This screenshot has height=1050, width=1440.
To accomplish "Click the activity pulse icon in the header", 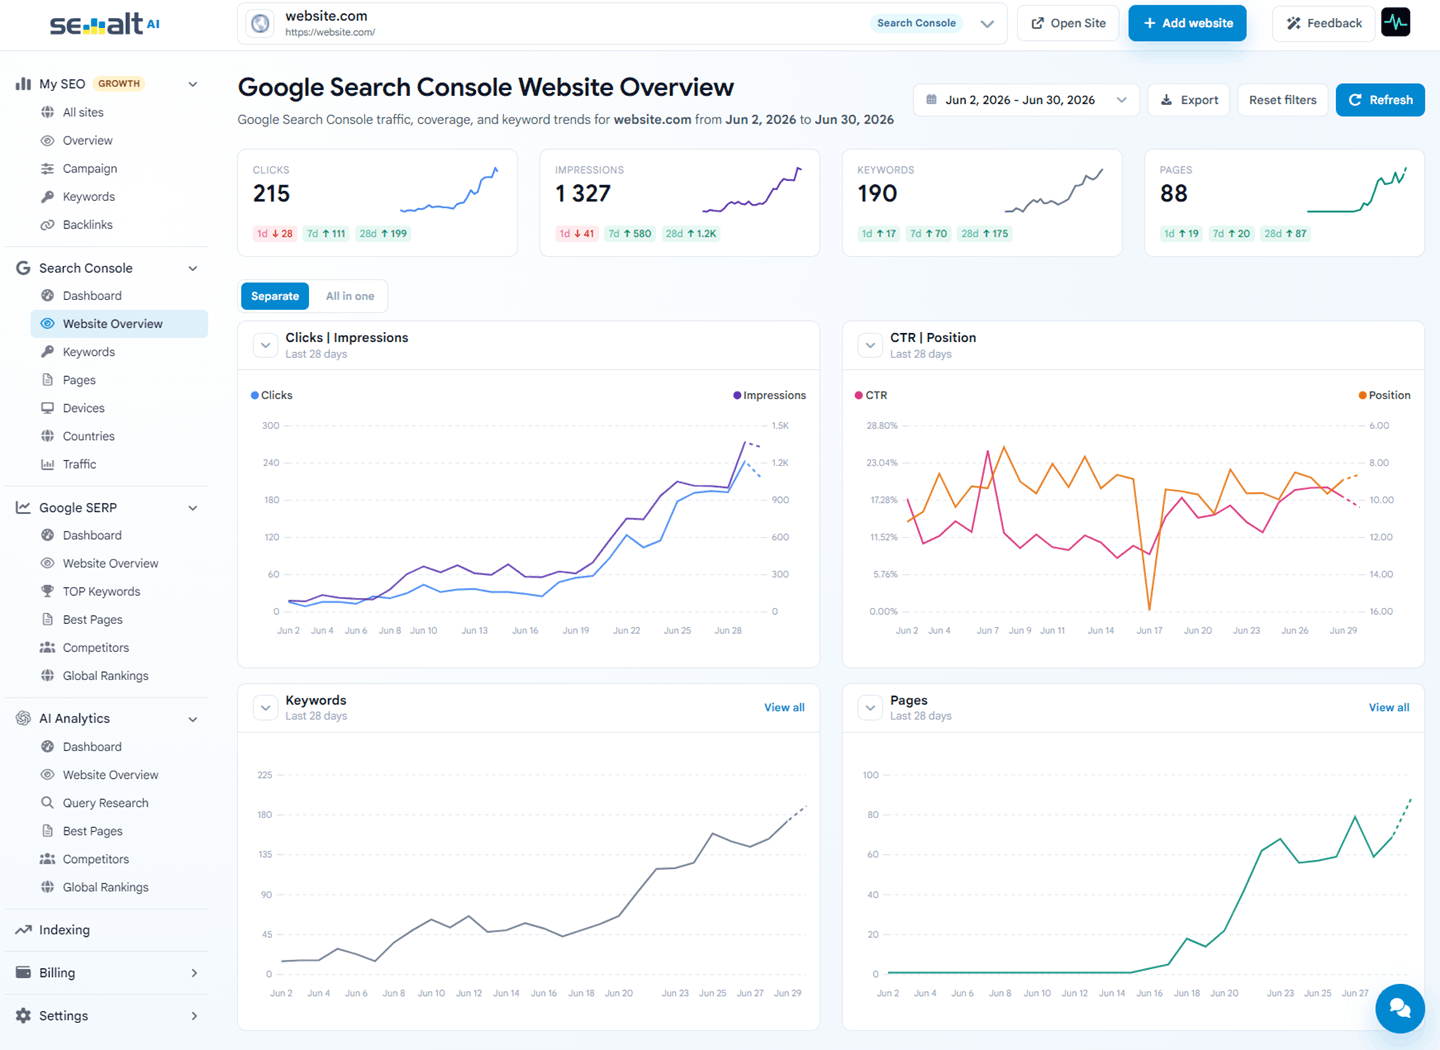I will [1396, 22].
